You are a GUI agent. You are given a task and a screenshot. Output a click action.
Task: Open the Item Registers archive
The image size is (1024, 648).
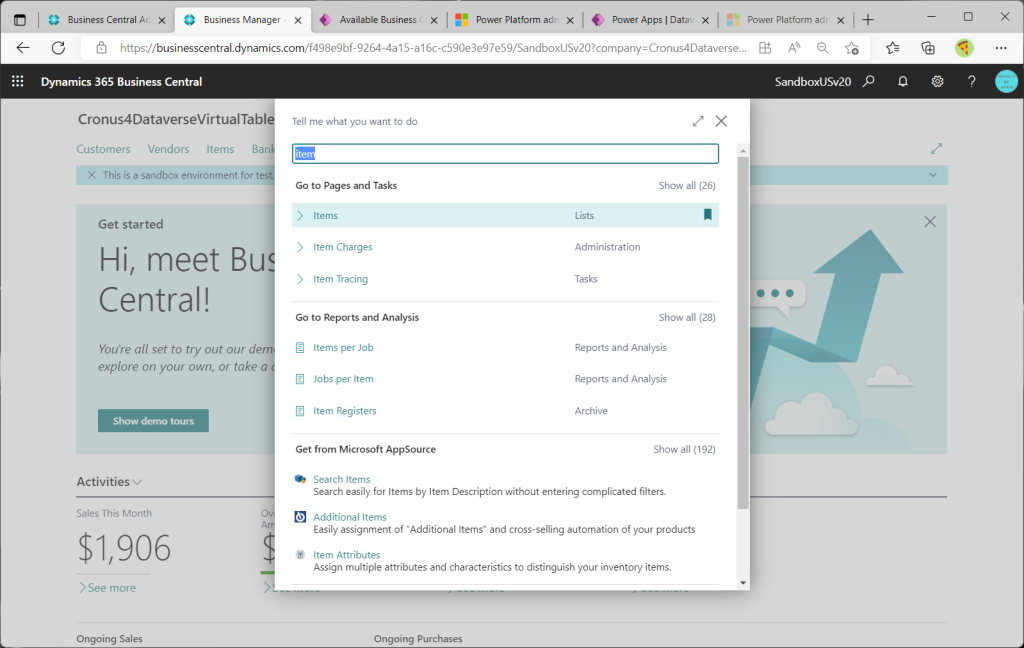point(345,411)
